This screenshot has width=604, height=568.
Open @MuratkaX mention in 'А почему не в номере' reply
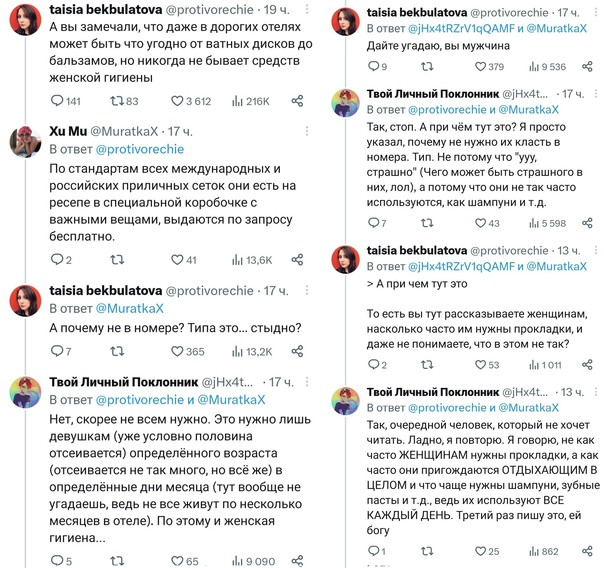click(129, 308)
